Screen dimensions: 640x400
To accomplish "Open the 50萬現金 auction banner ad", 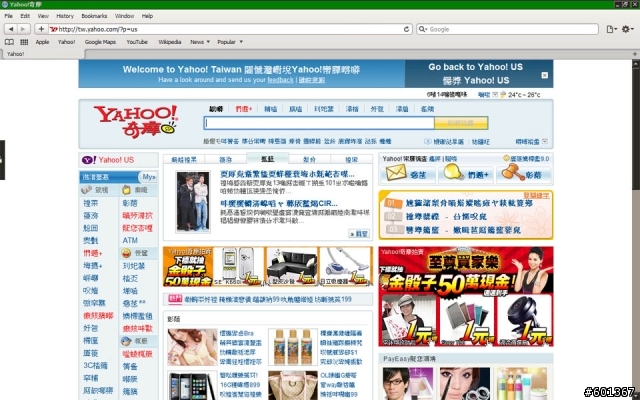I will click(466, 296).
